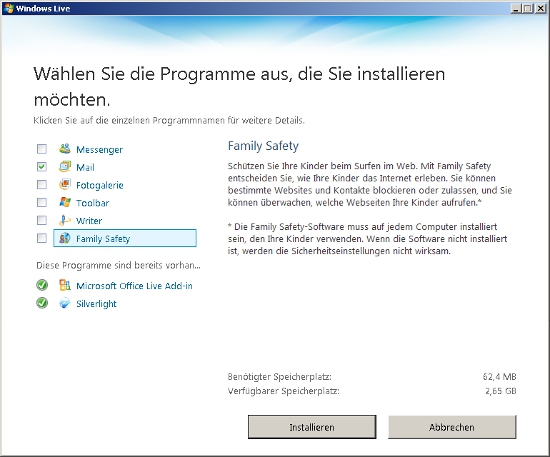Click the Silverlight link

[96, 304]
